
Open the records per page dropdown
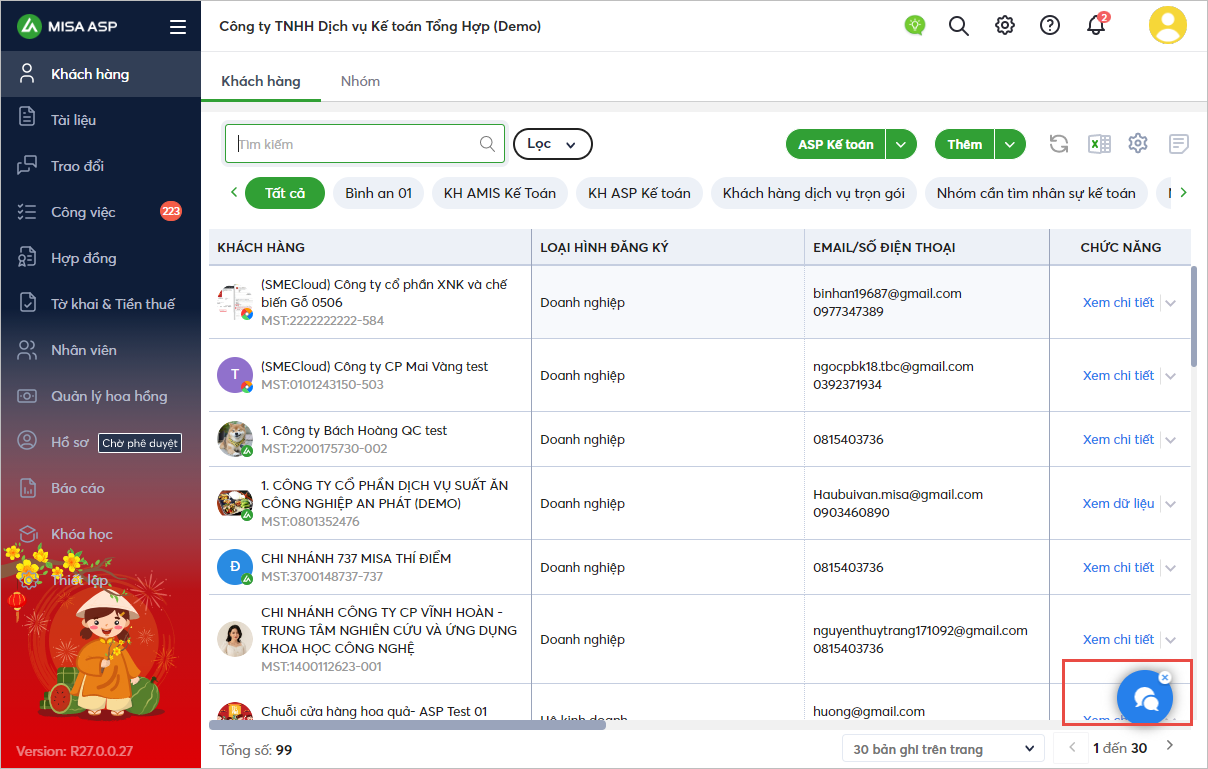(x=942, y=749)
